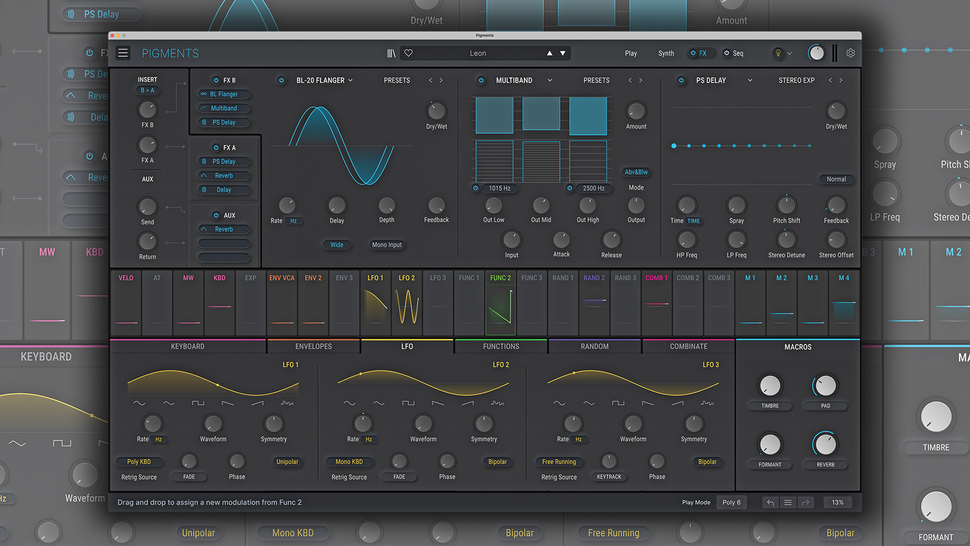This screenshot has height=546, width=970.
Task: Select the triangle waveform icon in LFO 3
Action: pyautogui.click(x=588, y=403)
